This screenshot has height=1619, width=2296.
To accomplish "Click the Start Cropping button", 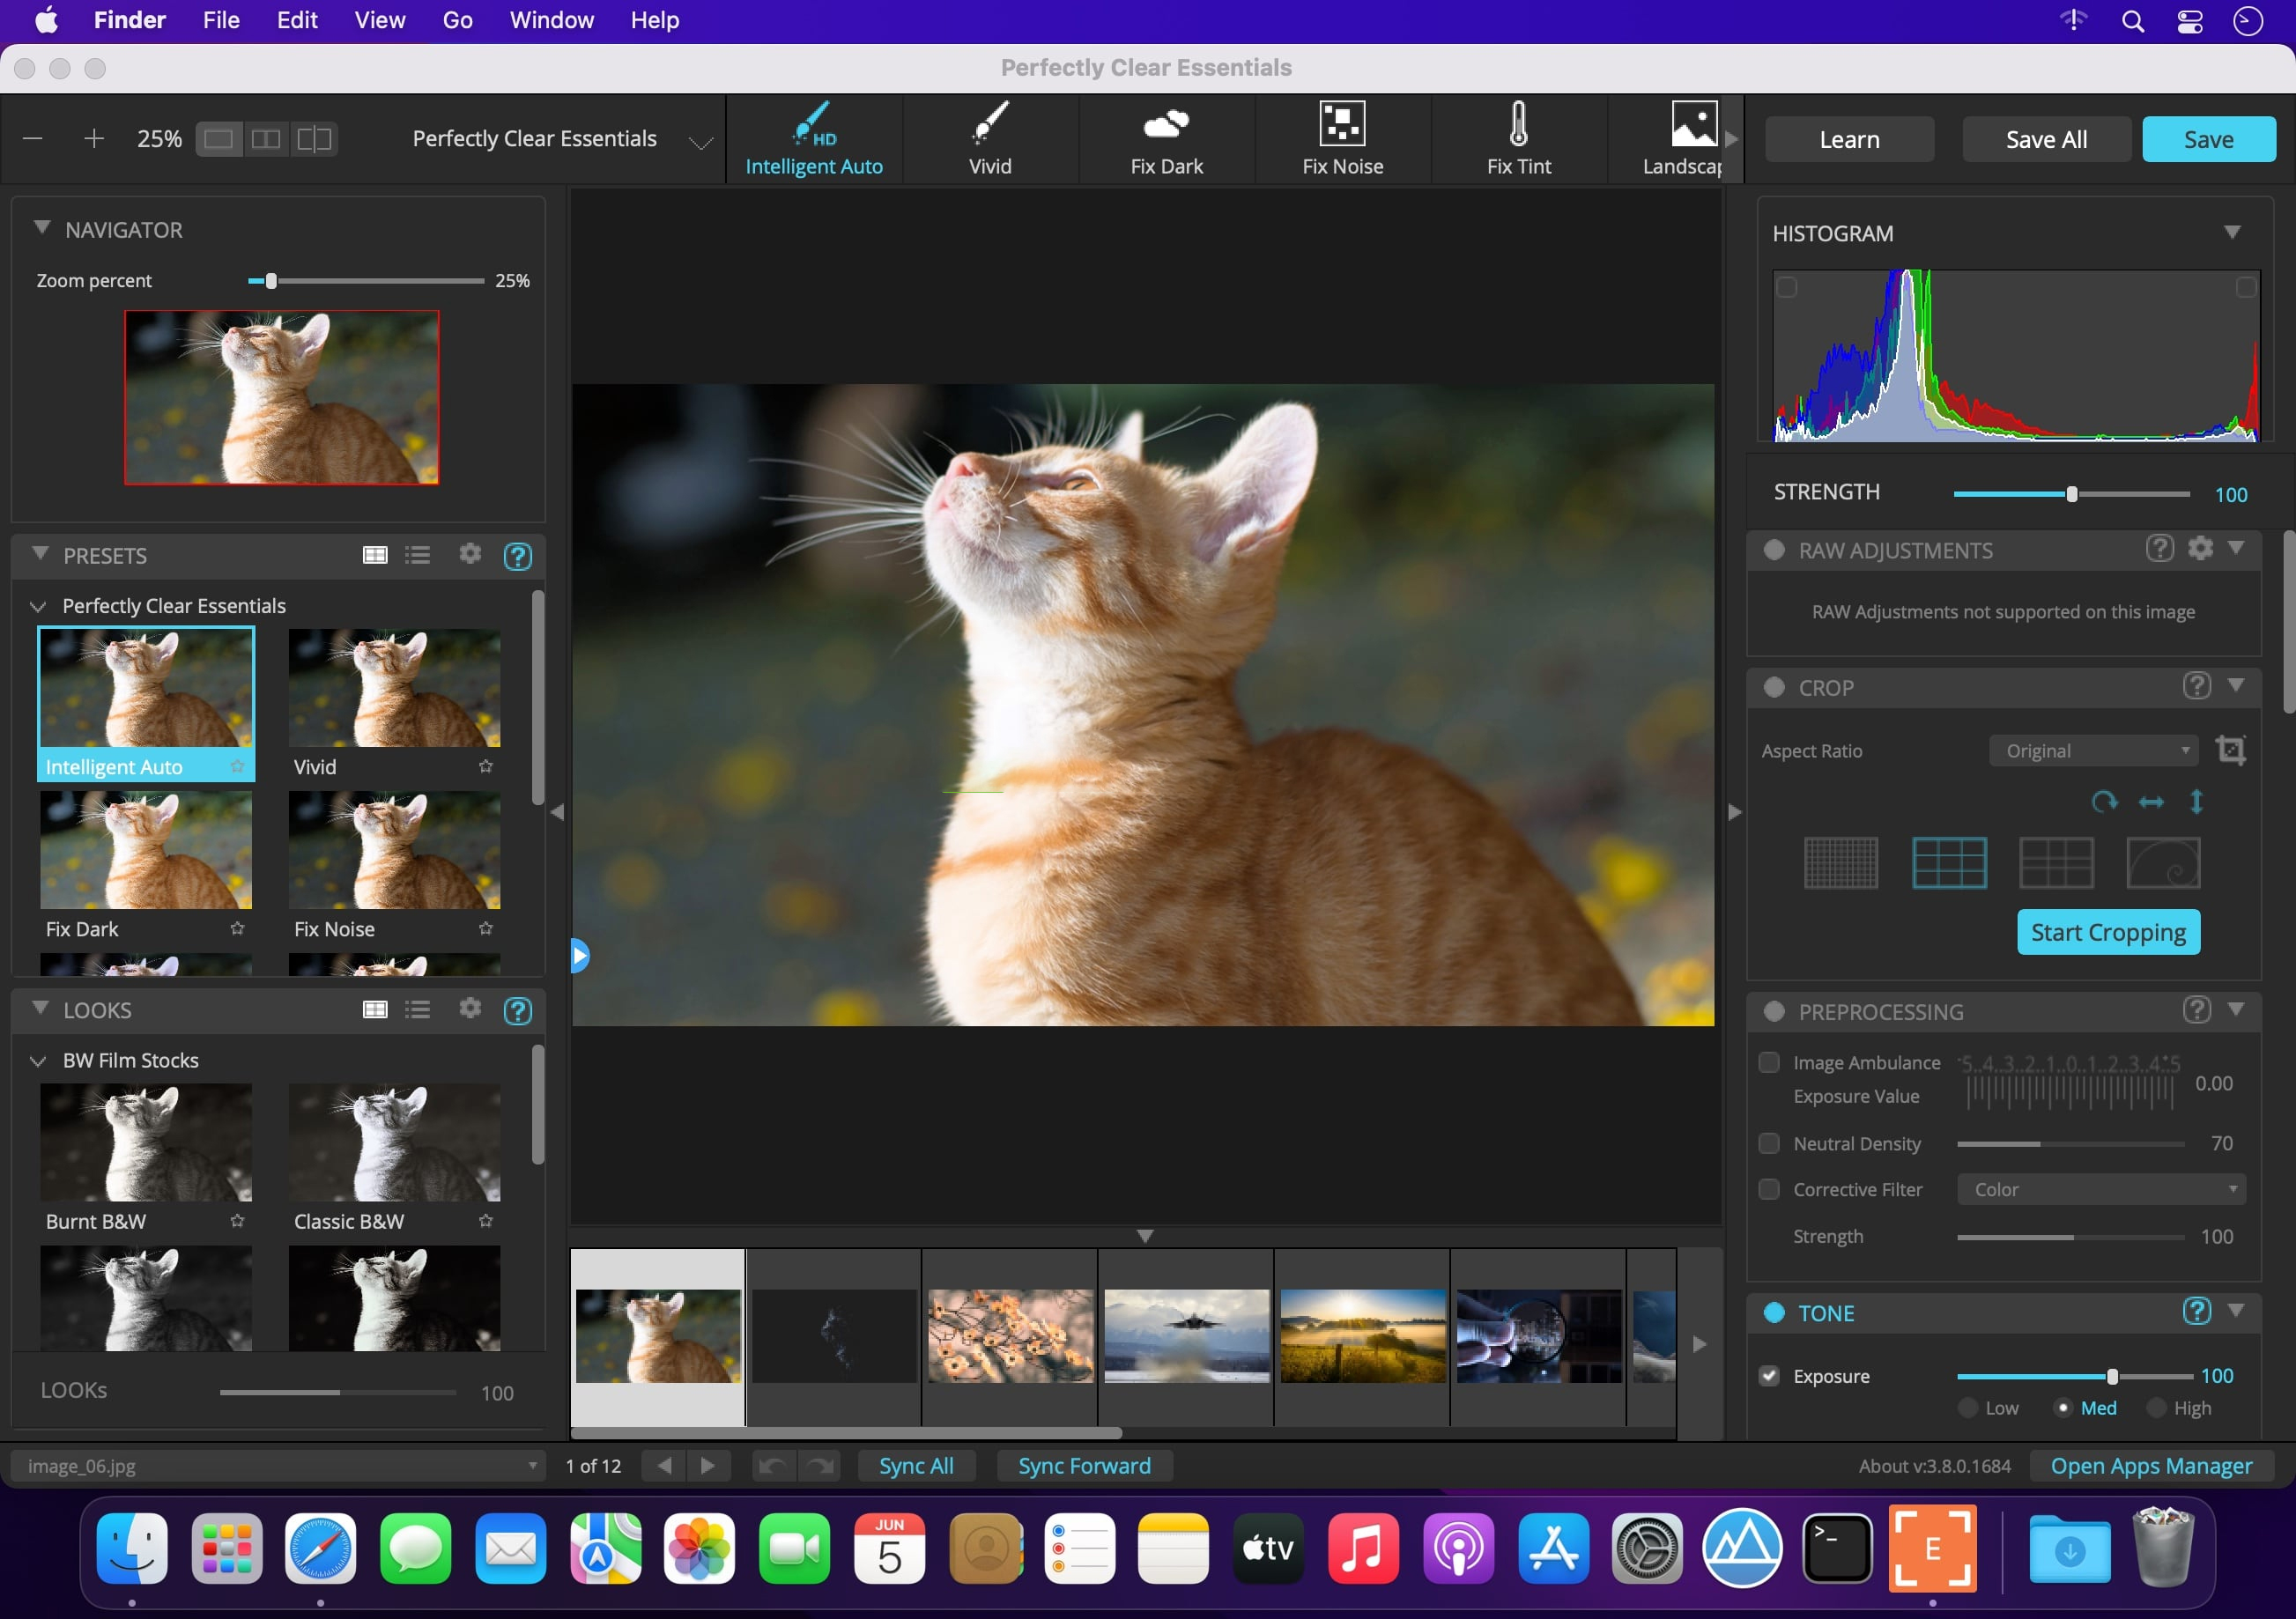I will point(2108,932).
